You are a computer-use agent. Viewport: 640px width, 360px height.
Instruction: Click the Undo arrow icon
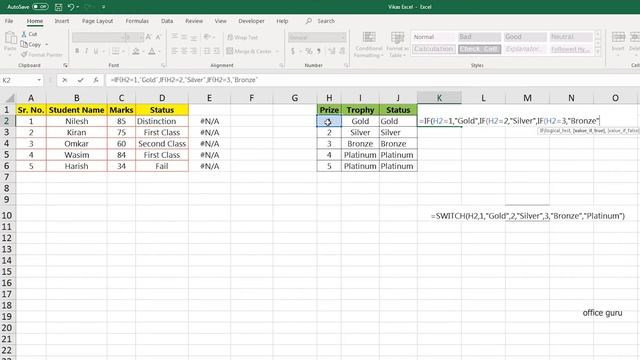71,7
